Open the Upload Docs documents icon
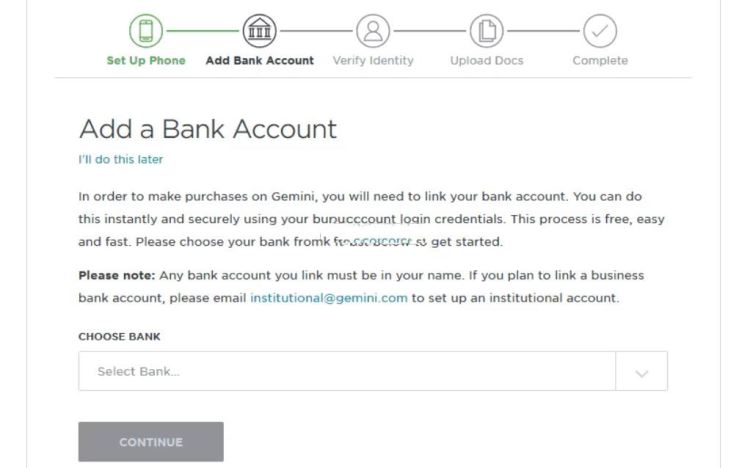 pyautogui.click(x=486, y=31)
